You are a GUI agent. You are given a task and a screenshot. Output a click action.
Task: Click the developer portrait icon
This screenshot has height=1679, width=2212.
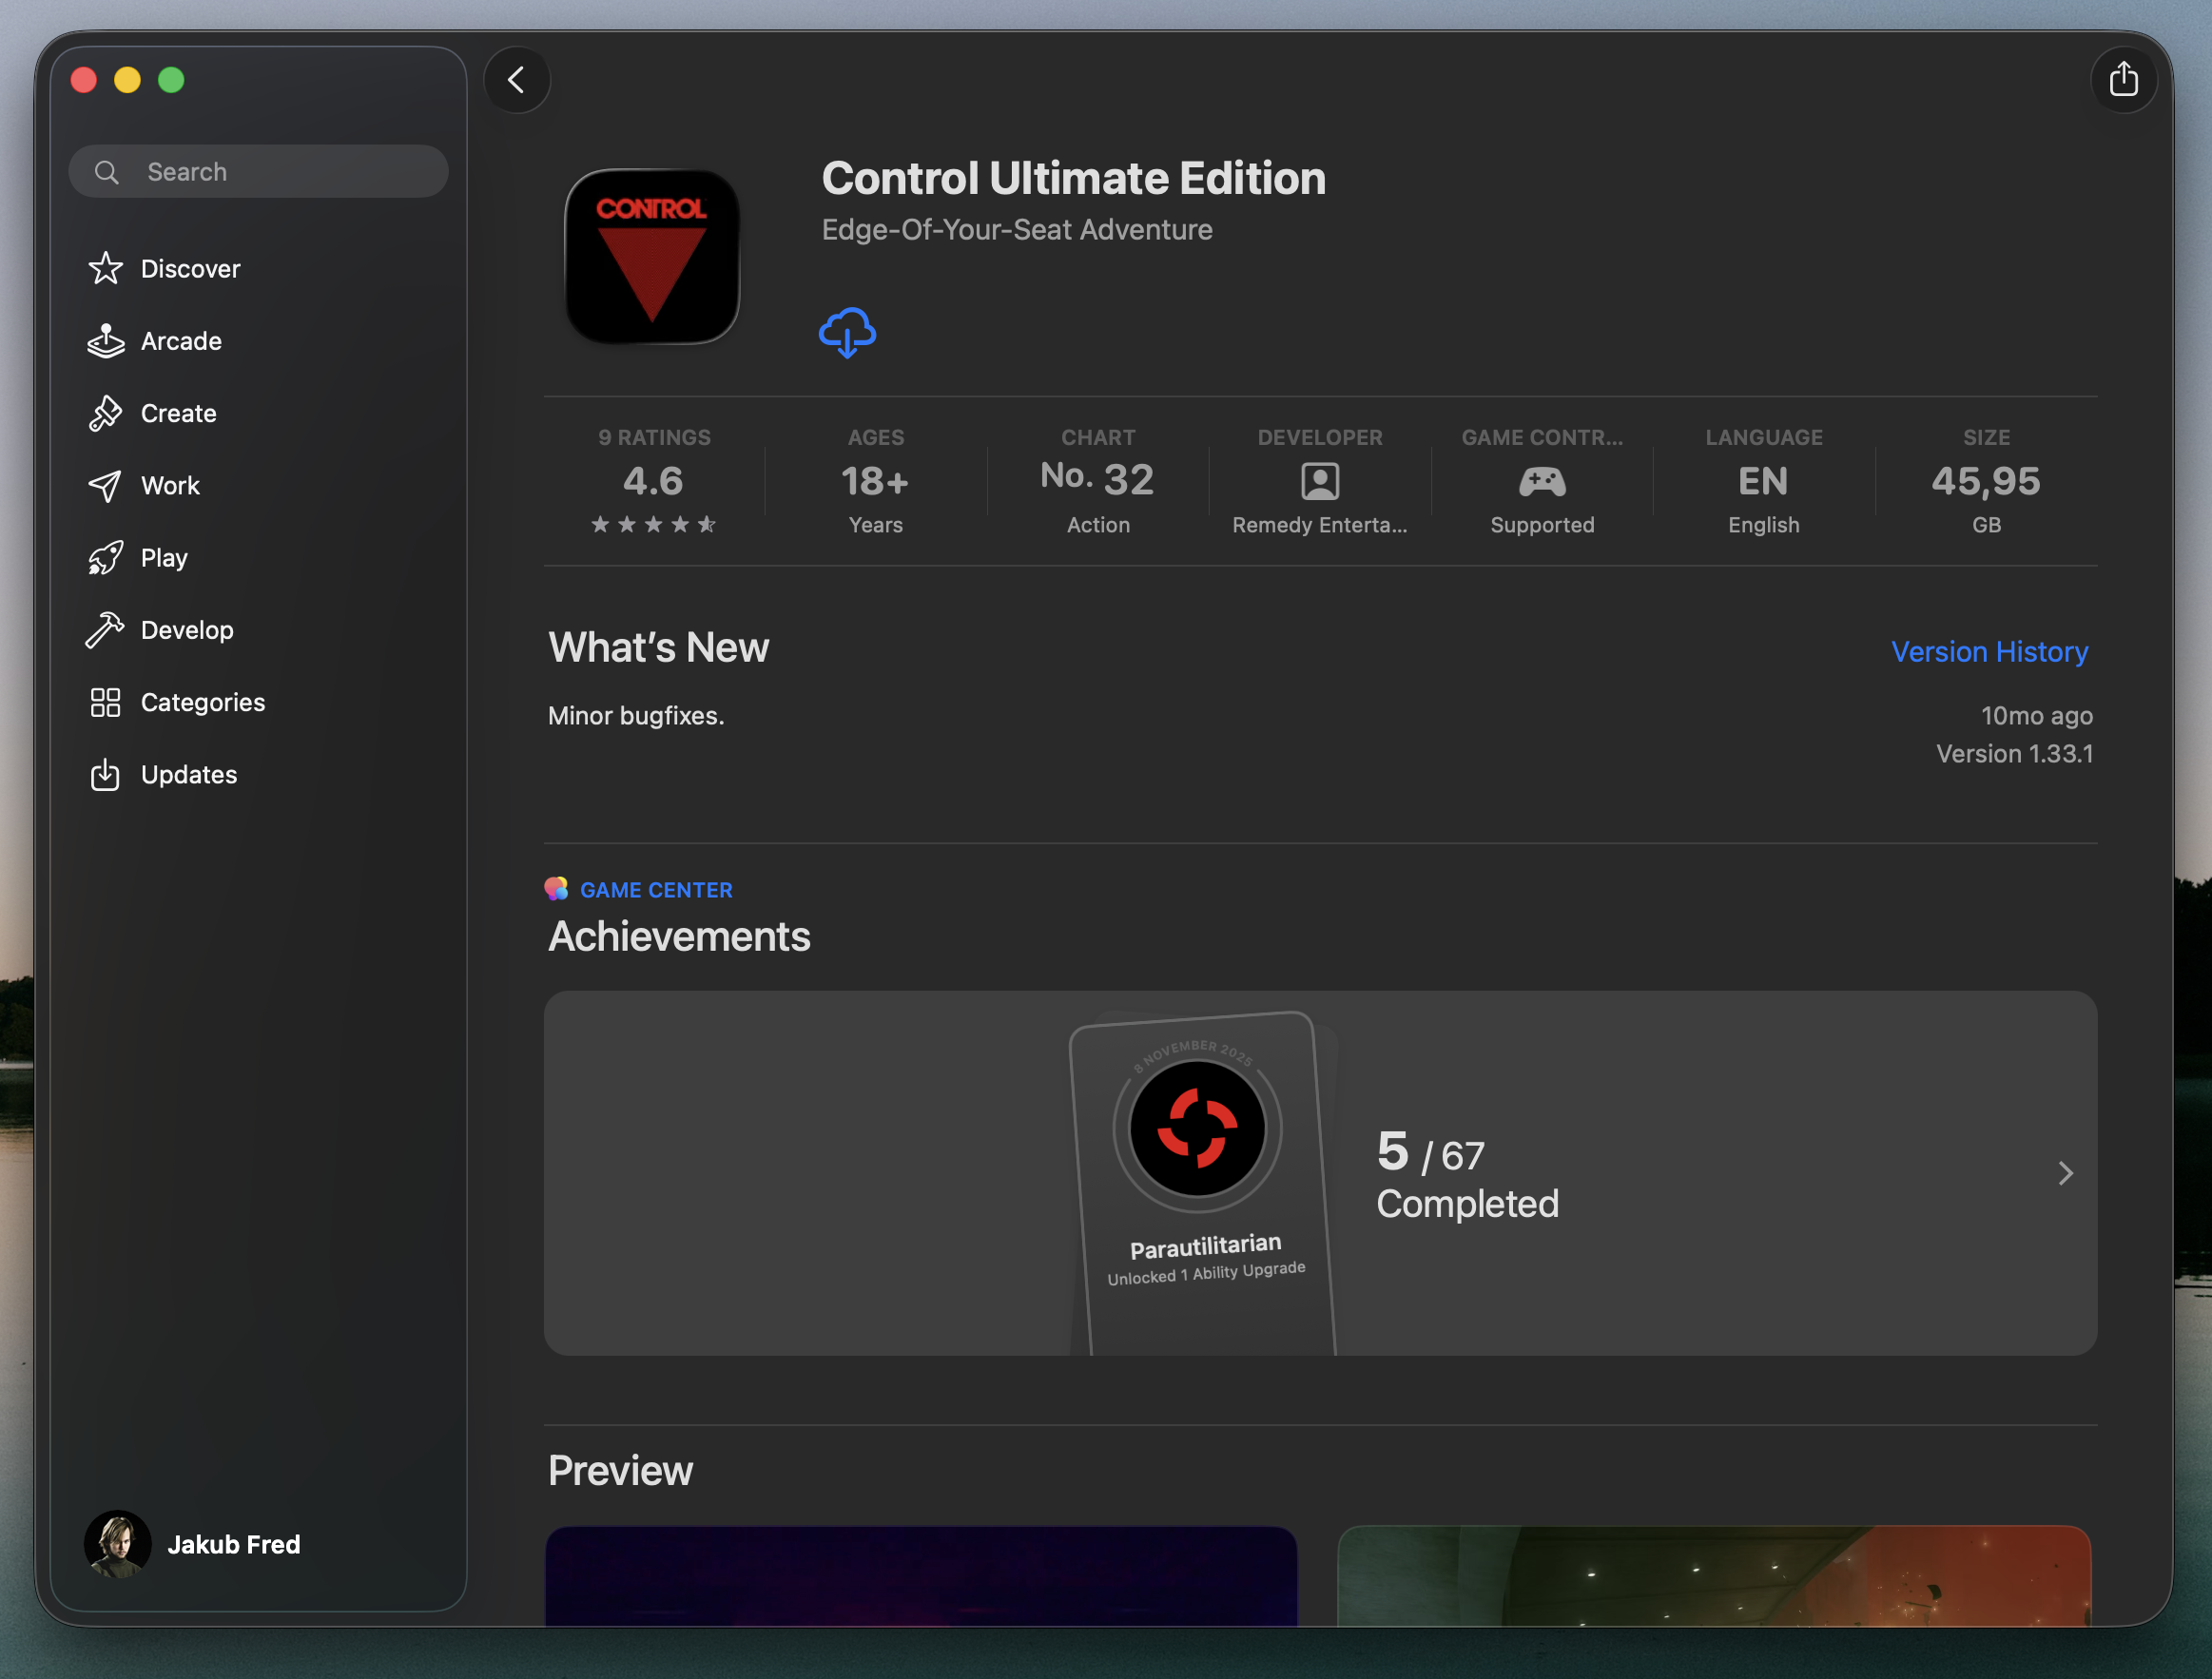pos(1320,482)
